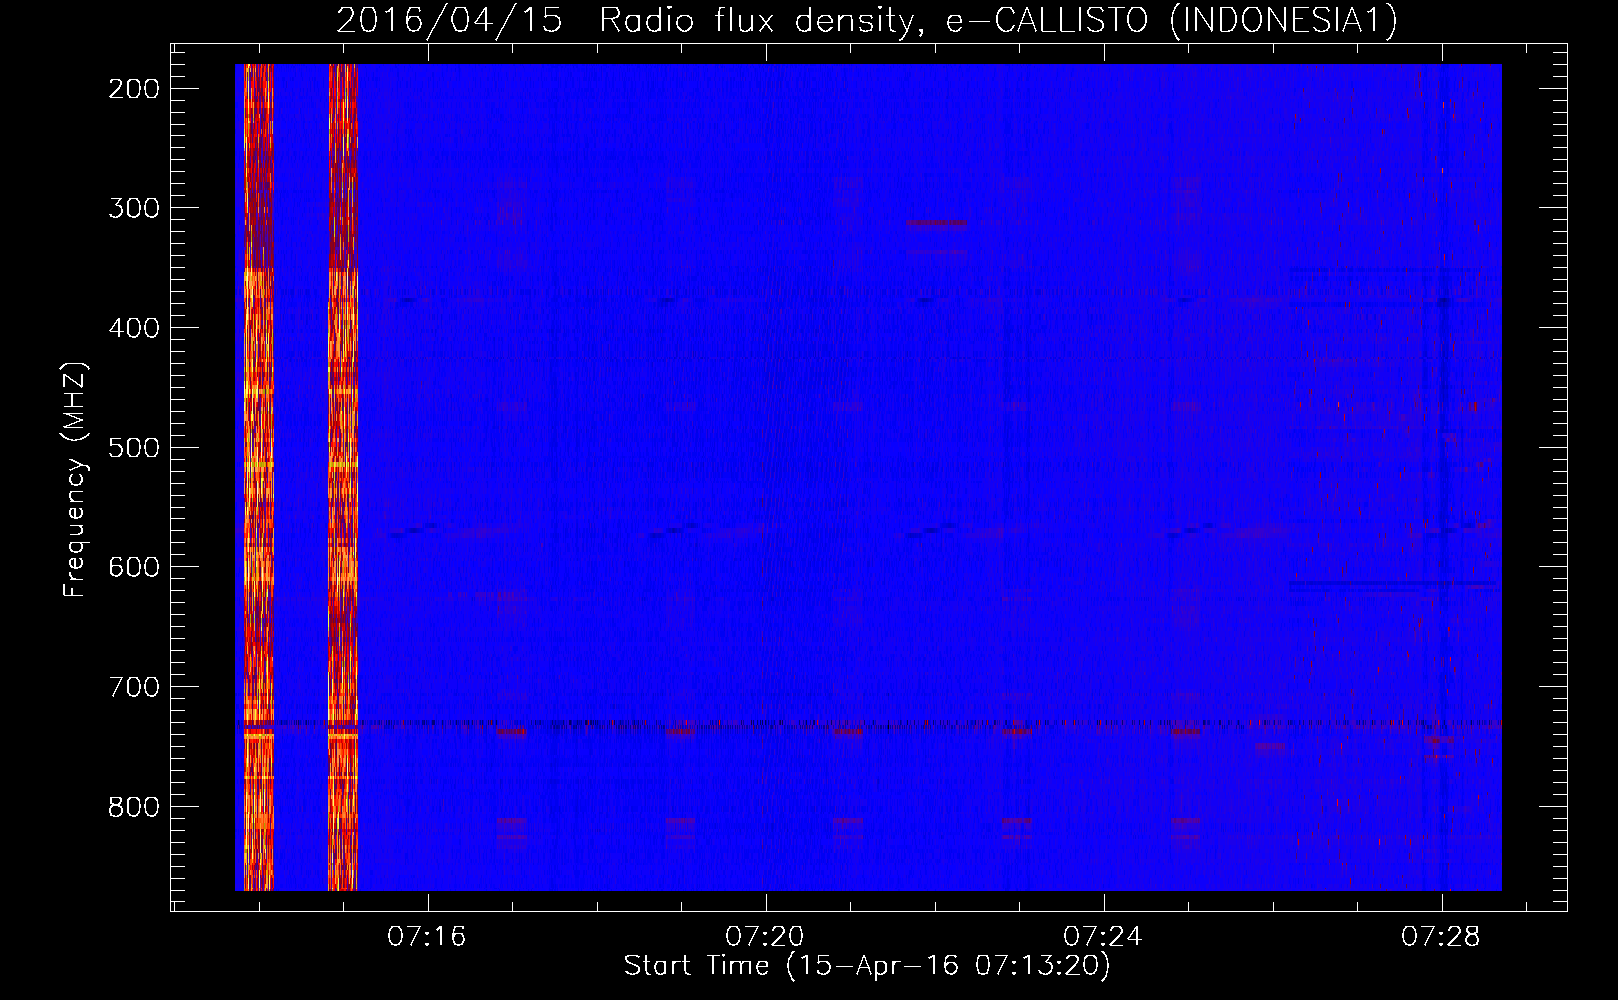Viewport: 1618px width, 1000px height.
Task: Click the Frequency (MHZ) axis title
Action: pos(75,479)
